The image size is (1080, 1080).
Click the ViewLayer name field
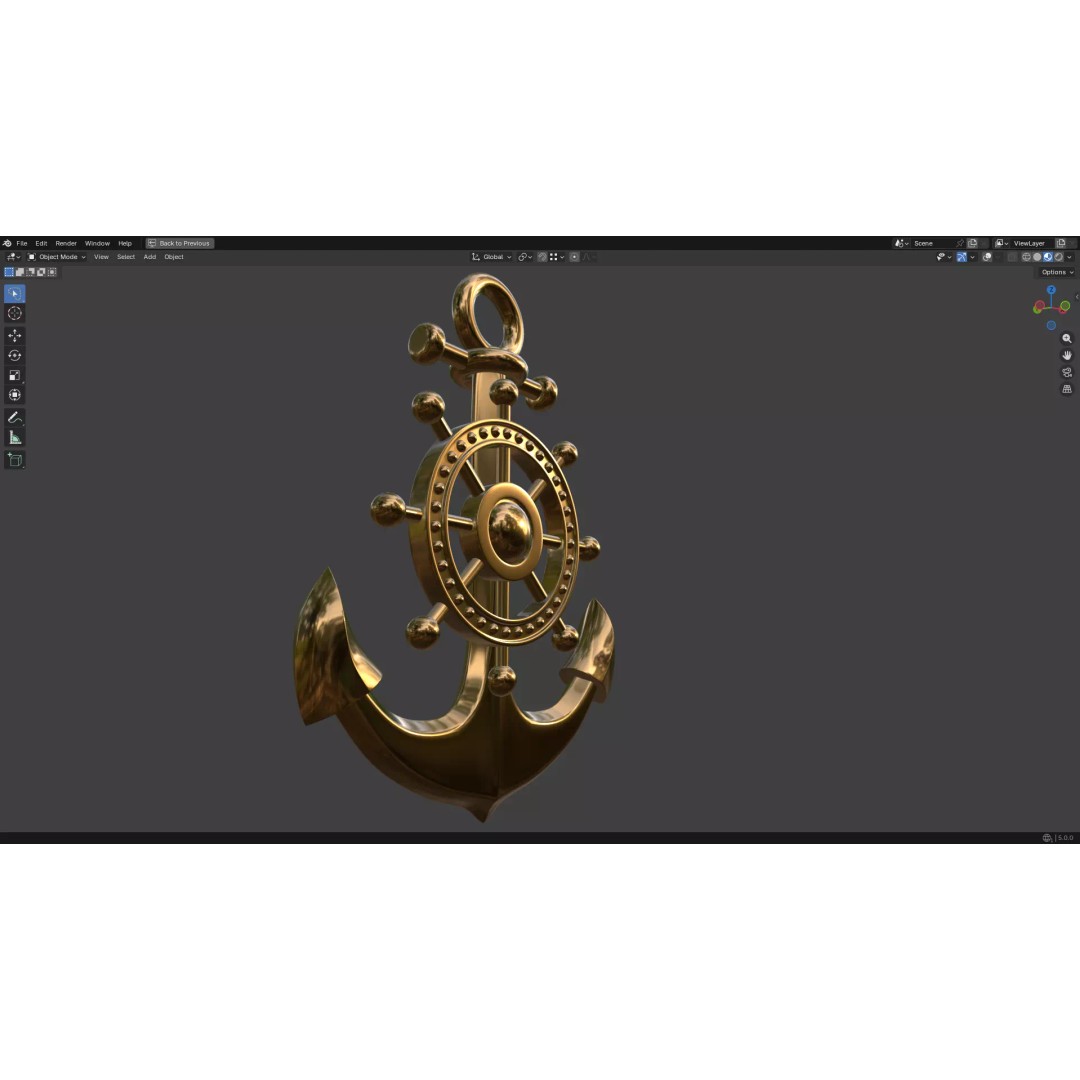pos(1032,243)
